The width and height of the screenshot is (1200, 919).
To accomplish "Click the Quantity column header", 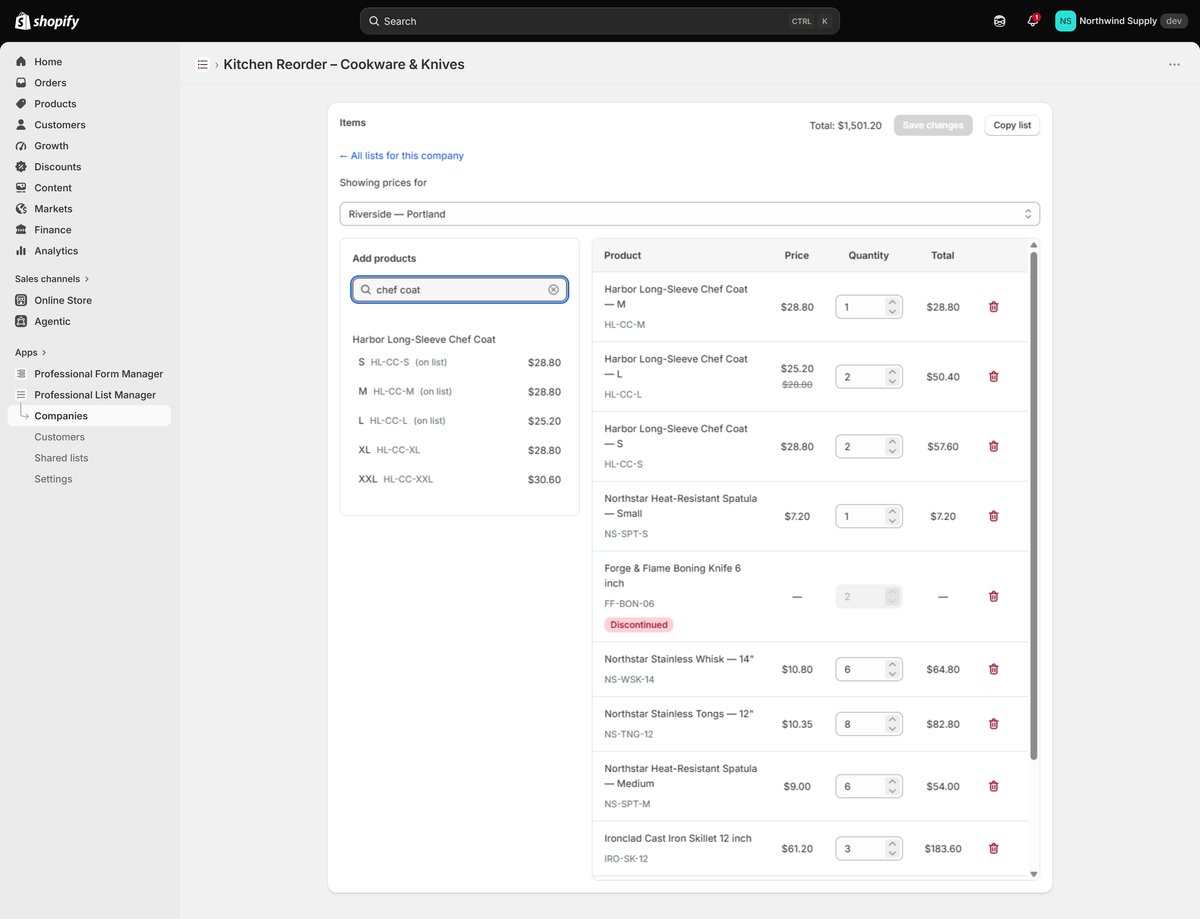I will point(868,256).
